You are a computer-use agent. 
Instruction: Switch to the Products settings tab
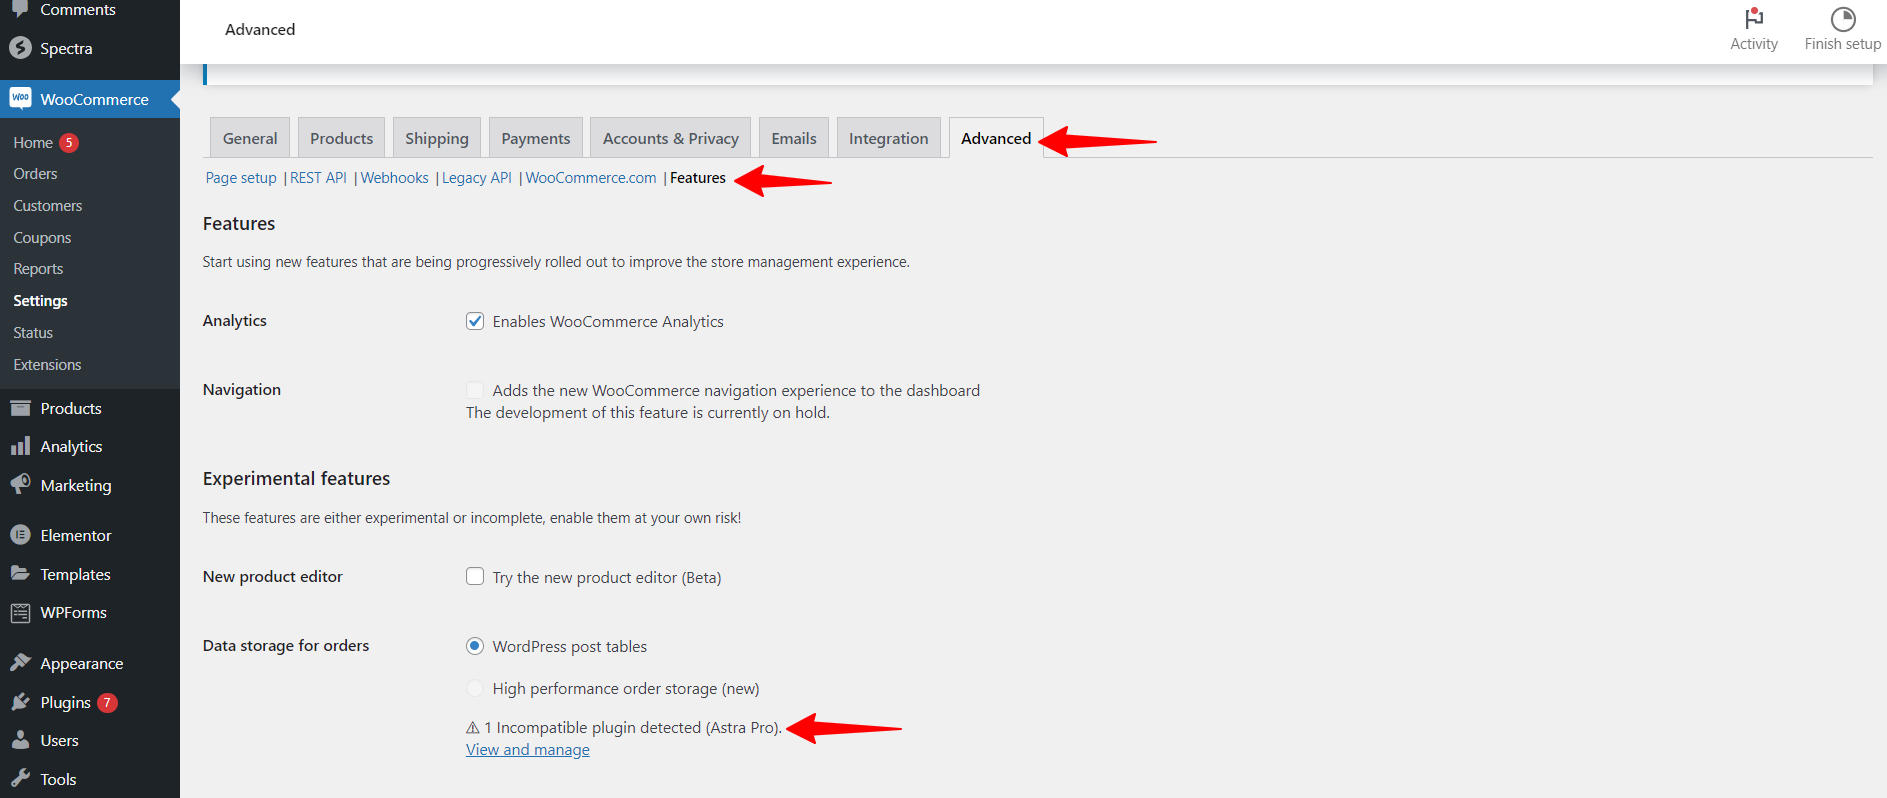(341, 138)
